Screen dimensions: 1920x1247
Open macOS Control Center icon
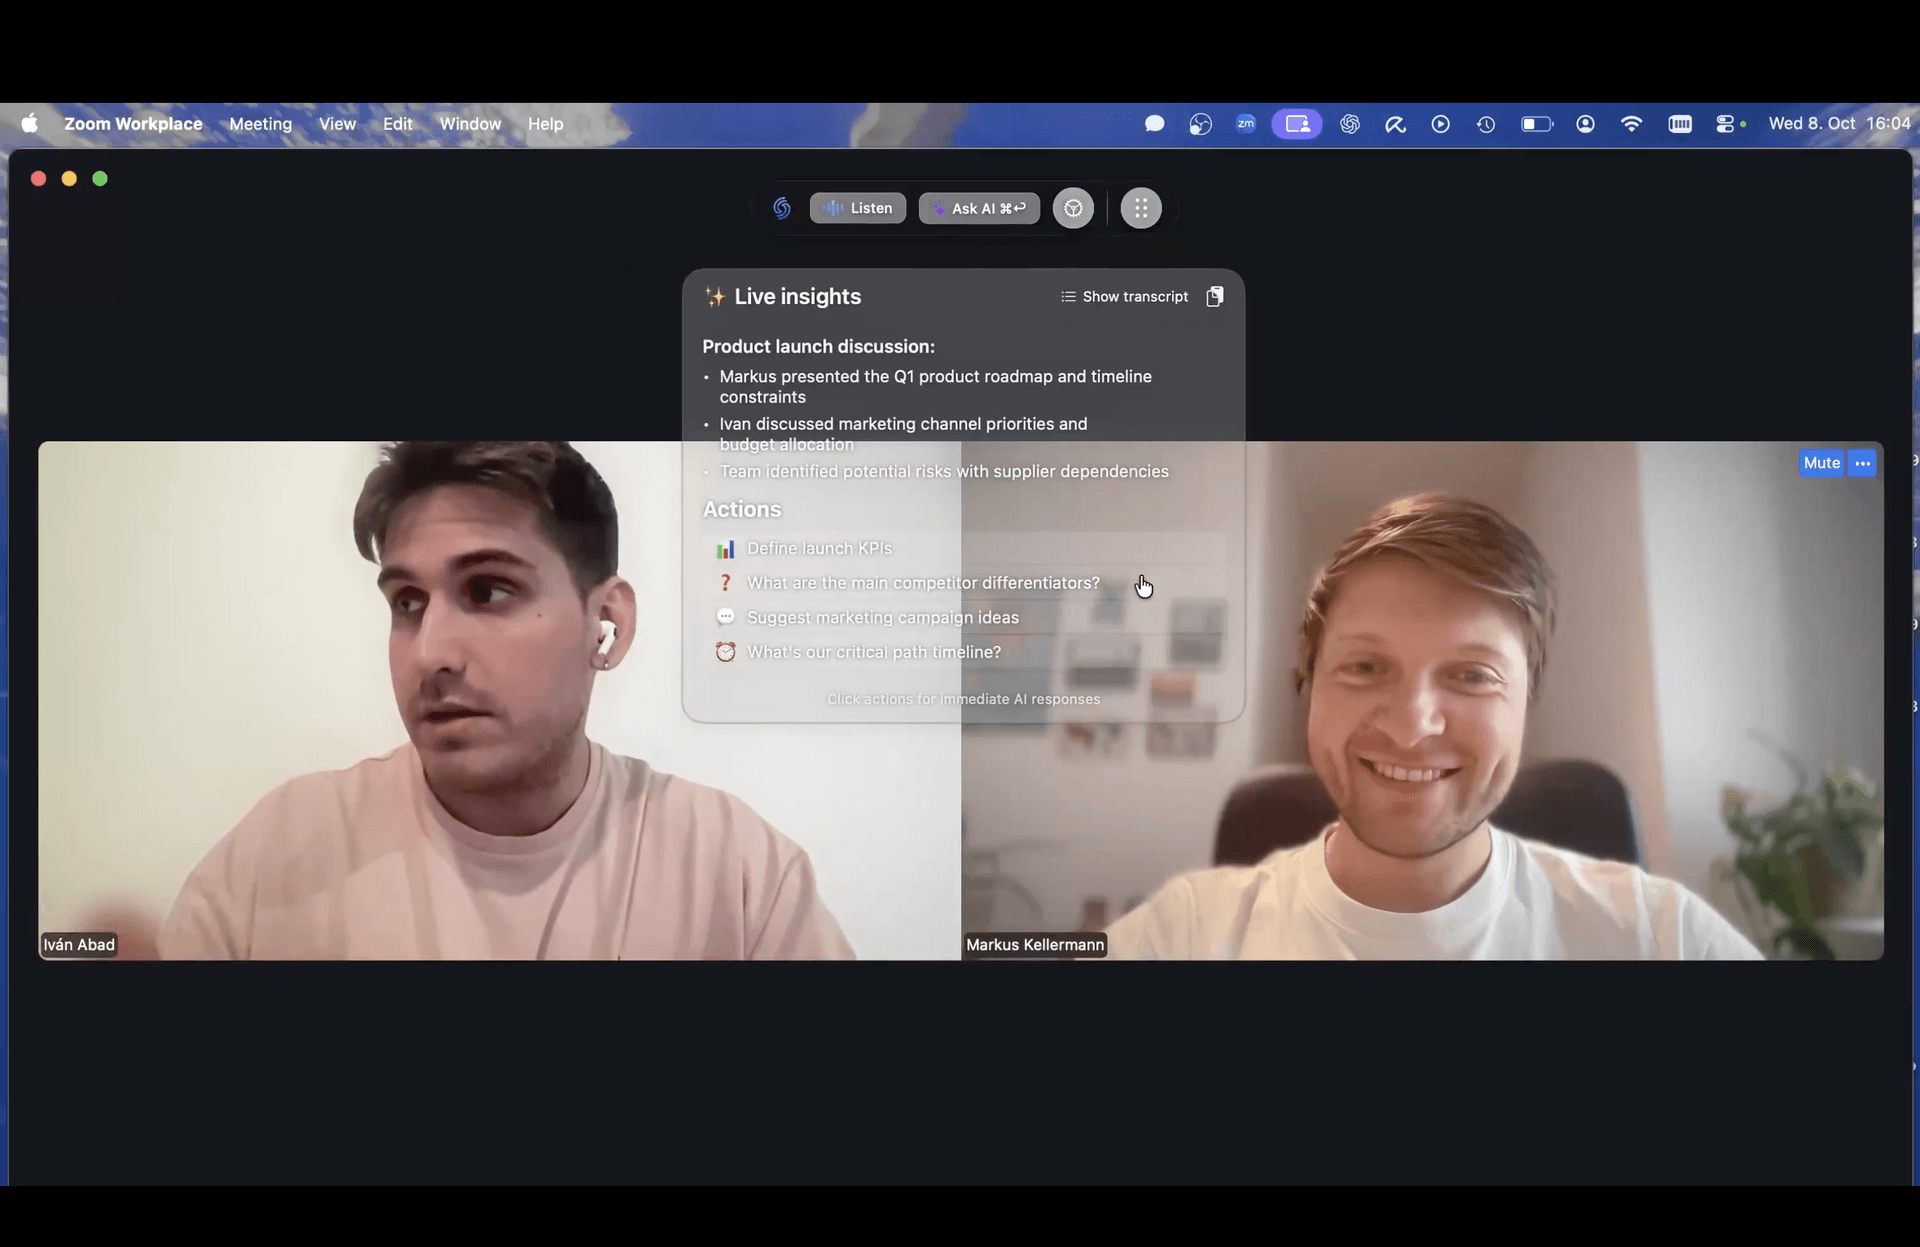pos(1726,124)
